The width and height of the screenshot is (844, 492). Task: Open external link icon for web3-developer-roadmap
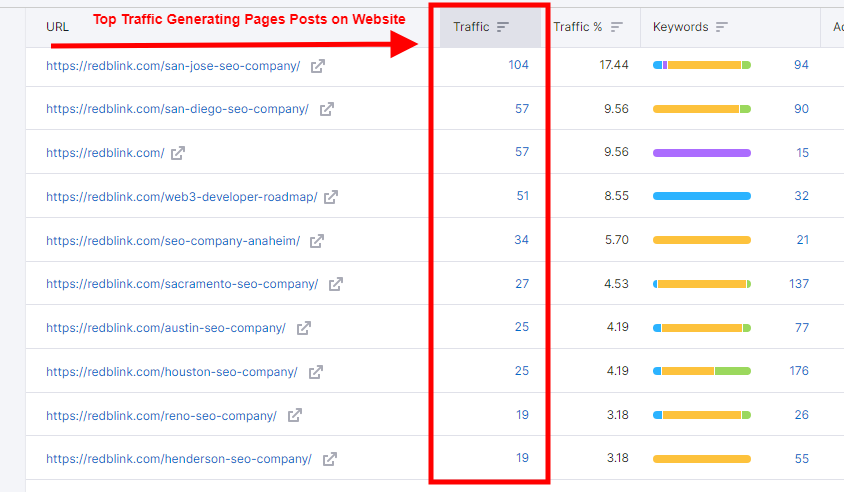(331, 197)
